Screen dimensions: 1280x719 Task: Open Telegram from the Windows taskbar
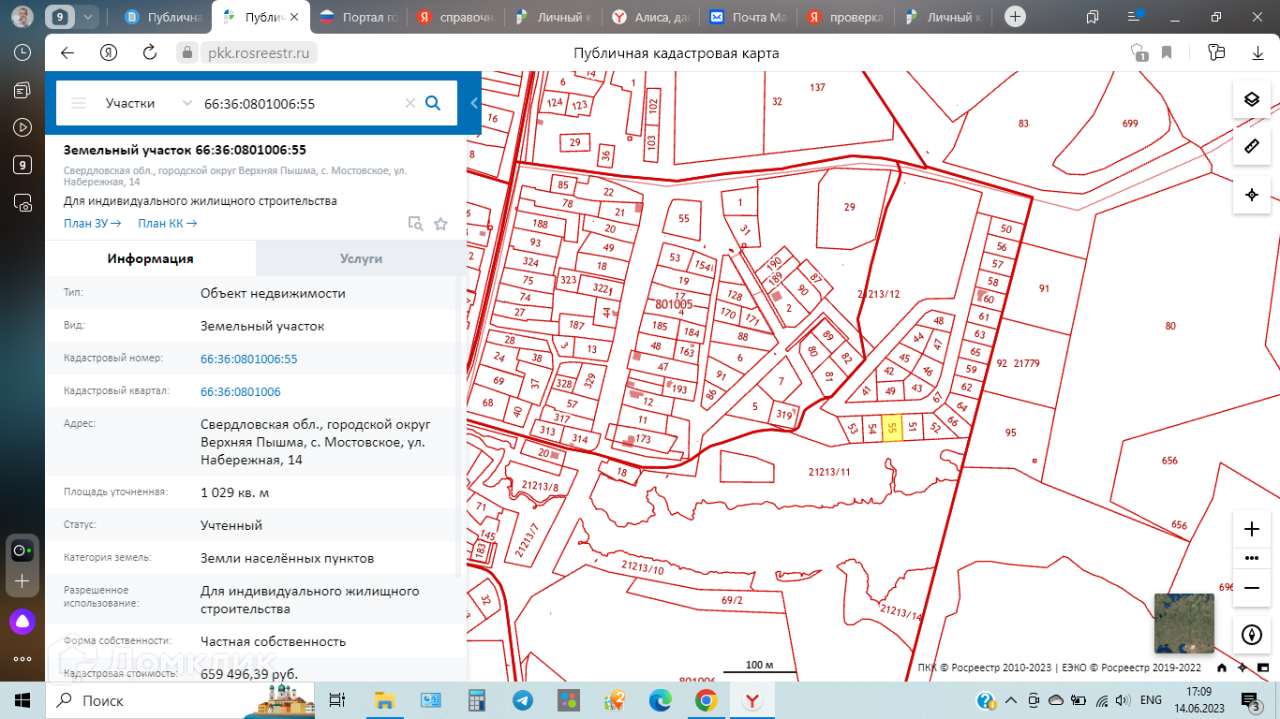[523, 700]
